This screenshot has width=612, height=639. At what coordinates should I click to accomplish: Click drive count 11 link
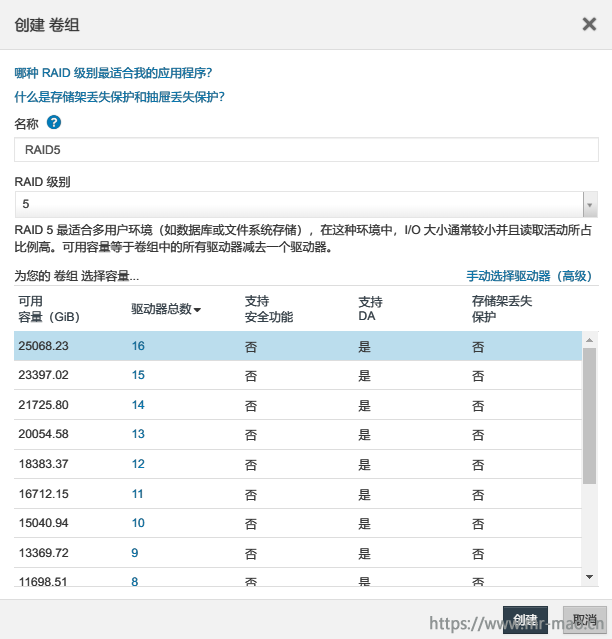137,494
